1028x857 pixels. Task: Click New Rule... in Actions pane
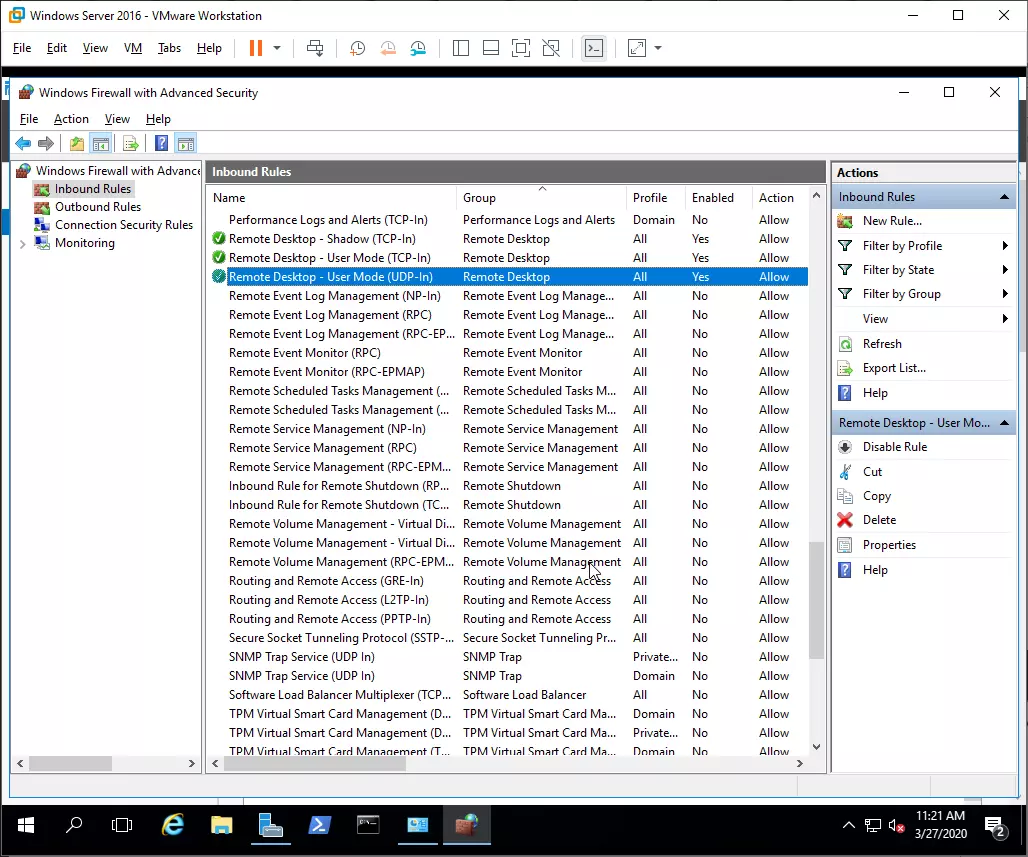pyautogui.click(x=892, y=221)
